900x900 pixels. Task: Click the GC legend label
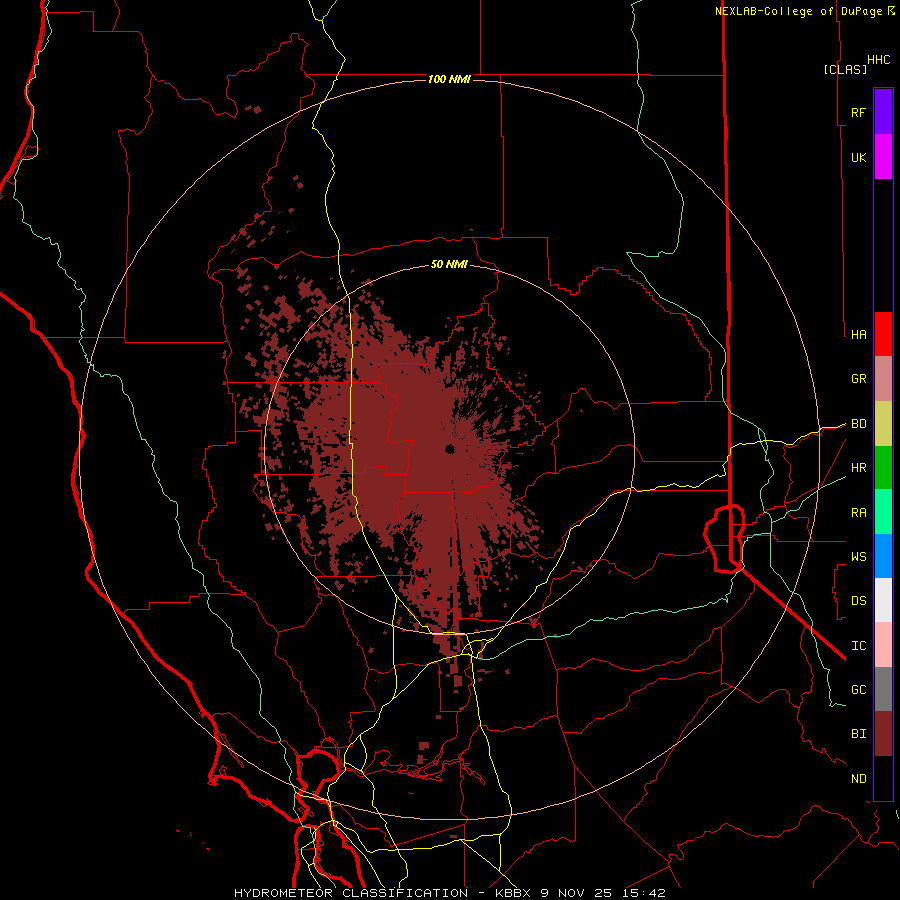pyautogui.click(x=859, y=690)
